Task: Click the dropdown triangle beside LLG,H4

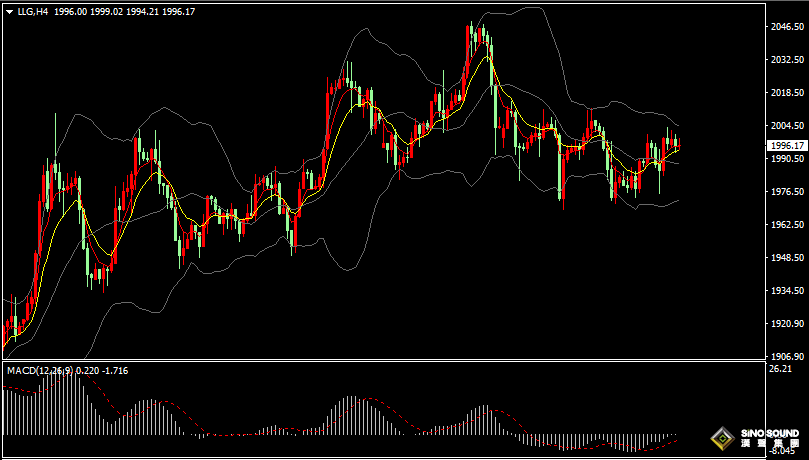Action: 9,11
